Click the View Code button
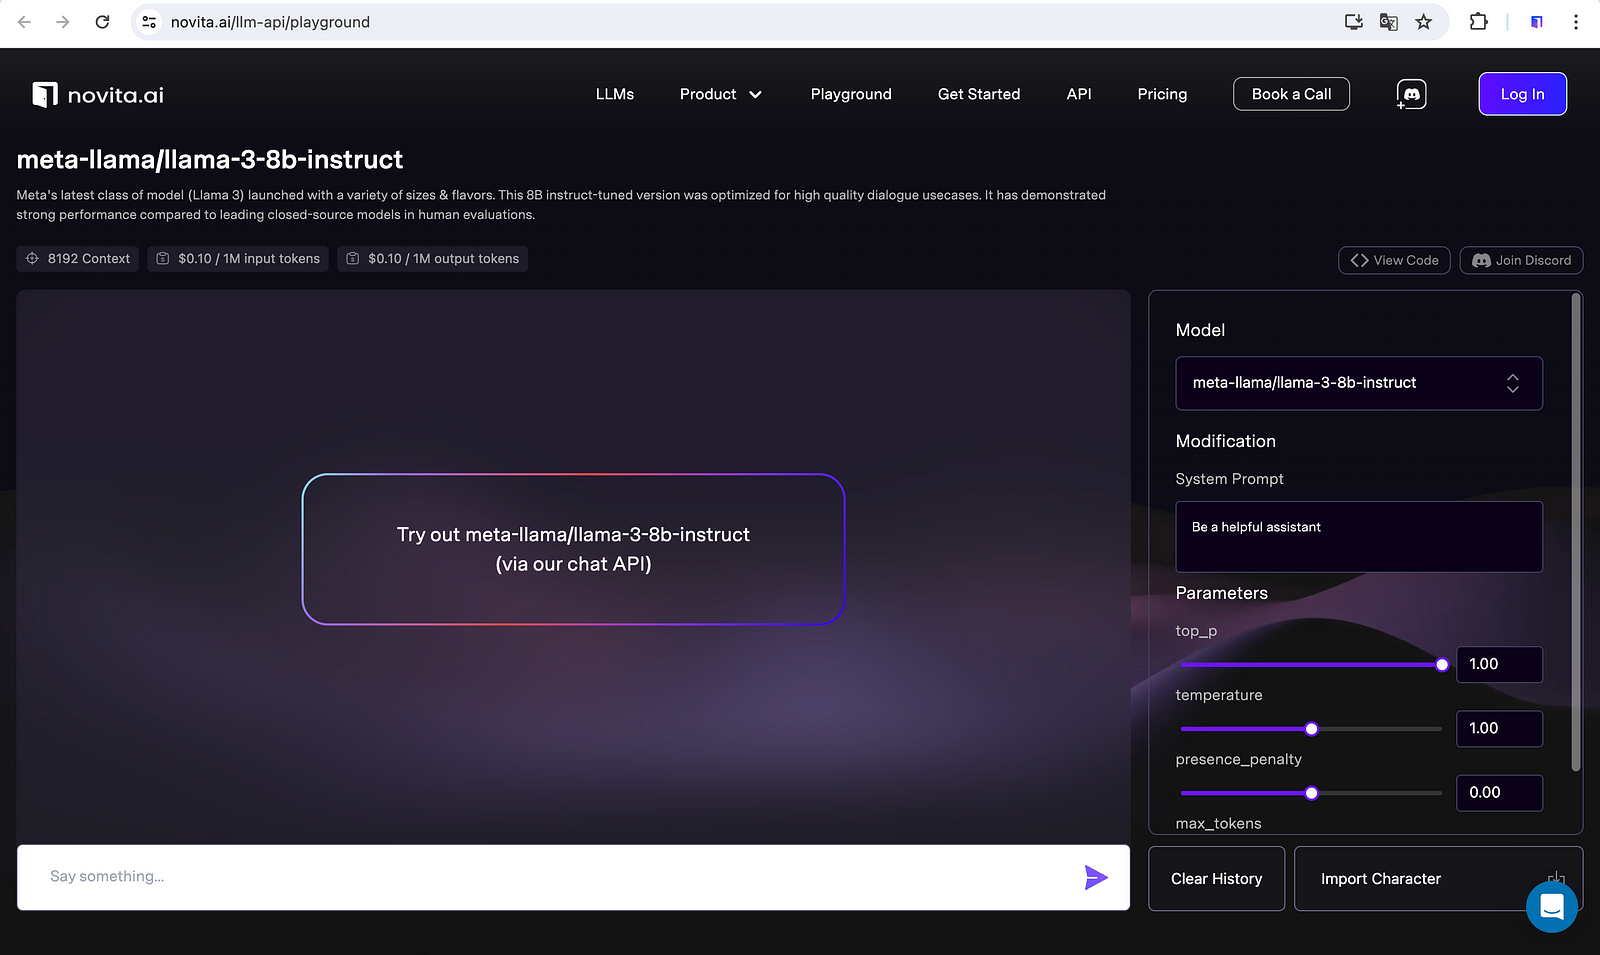 (x=1394, y=260)
